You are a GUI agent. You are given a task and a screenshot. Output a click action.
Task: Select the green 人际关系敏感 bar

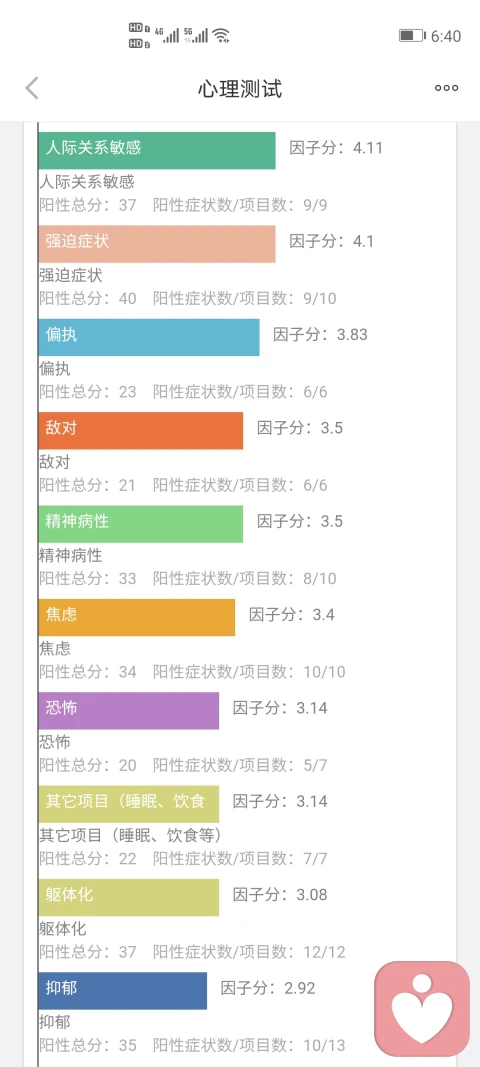(157, 150)
